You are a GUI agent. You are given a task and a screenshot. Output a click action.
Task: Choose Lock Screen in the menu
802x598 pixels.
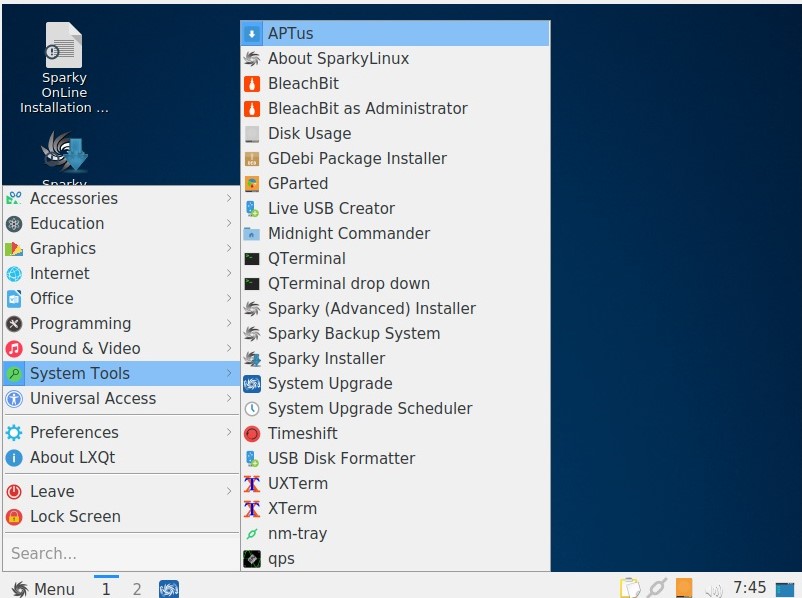tap(121, 517)
